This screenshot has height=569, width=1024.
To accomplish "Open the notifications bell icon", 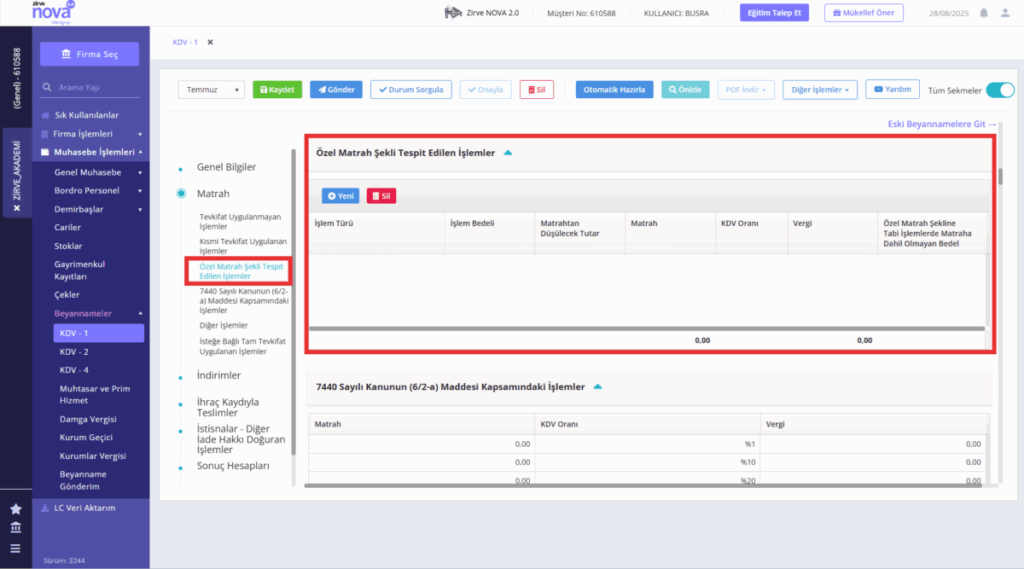I will [984, 13].
